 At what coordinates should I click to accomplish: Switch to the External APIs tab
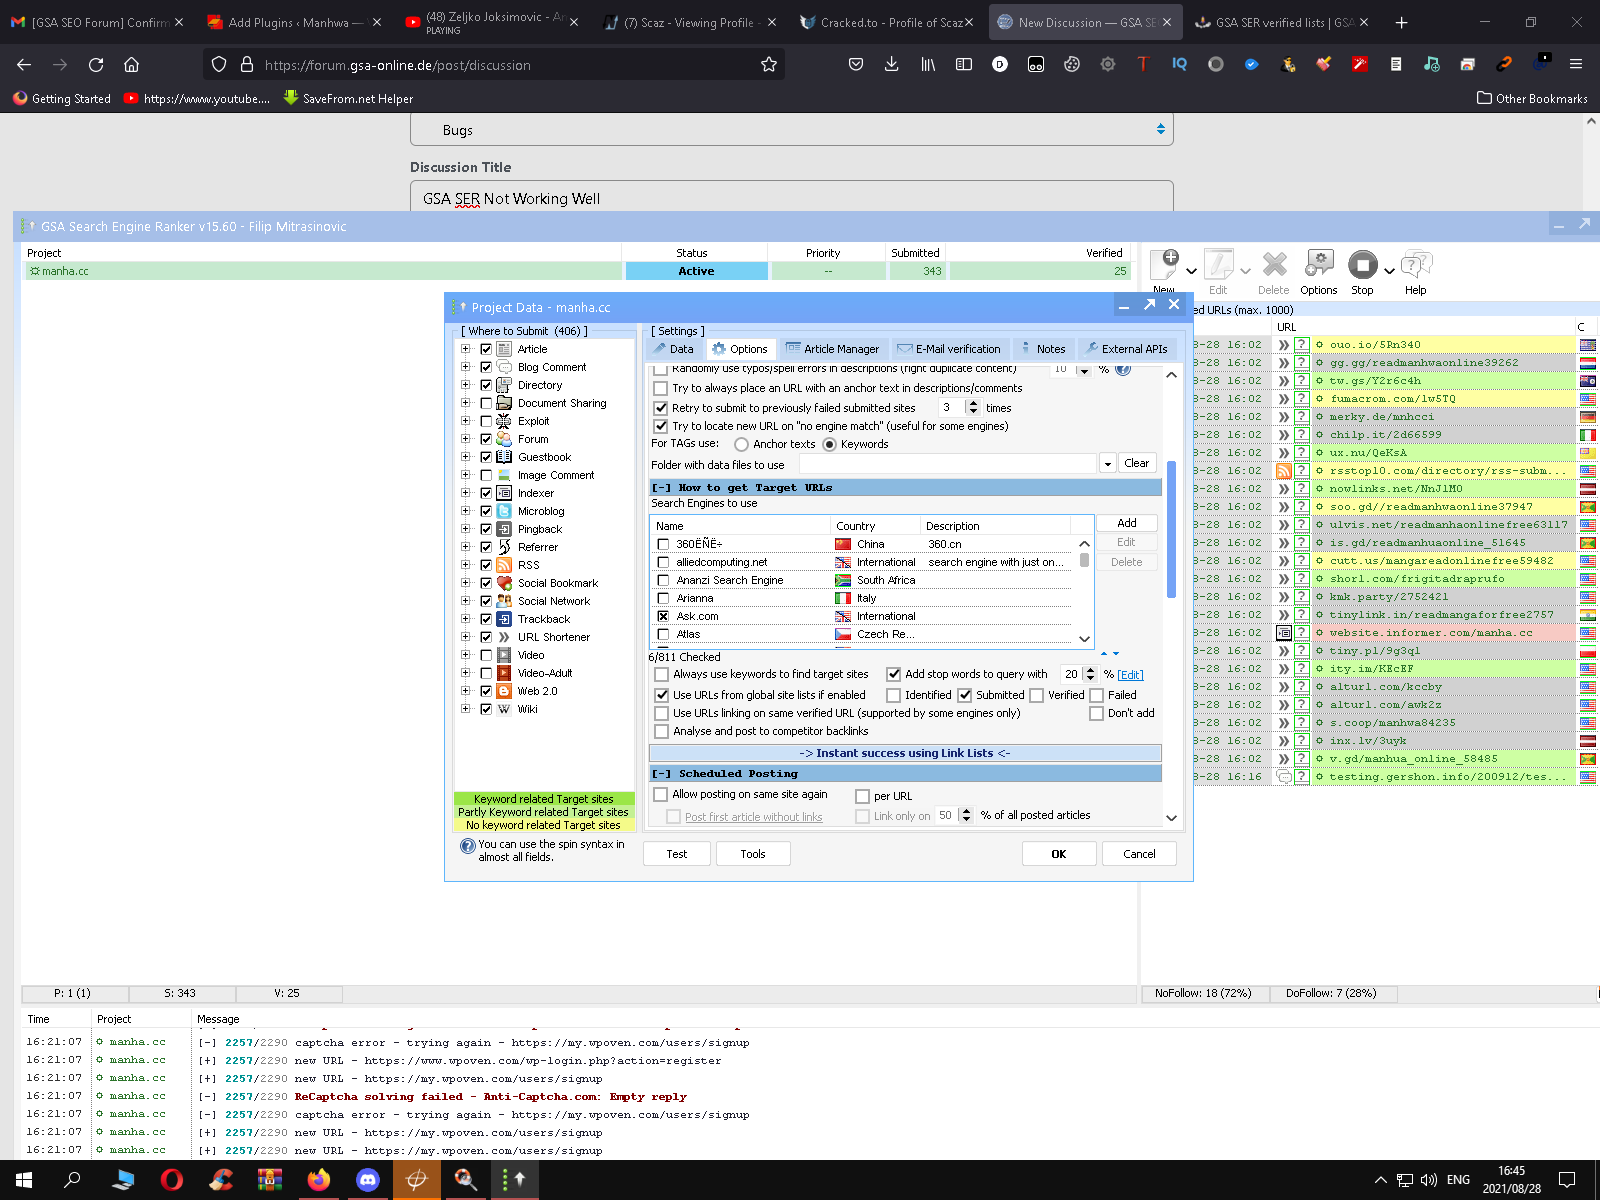coord(1126,349)
